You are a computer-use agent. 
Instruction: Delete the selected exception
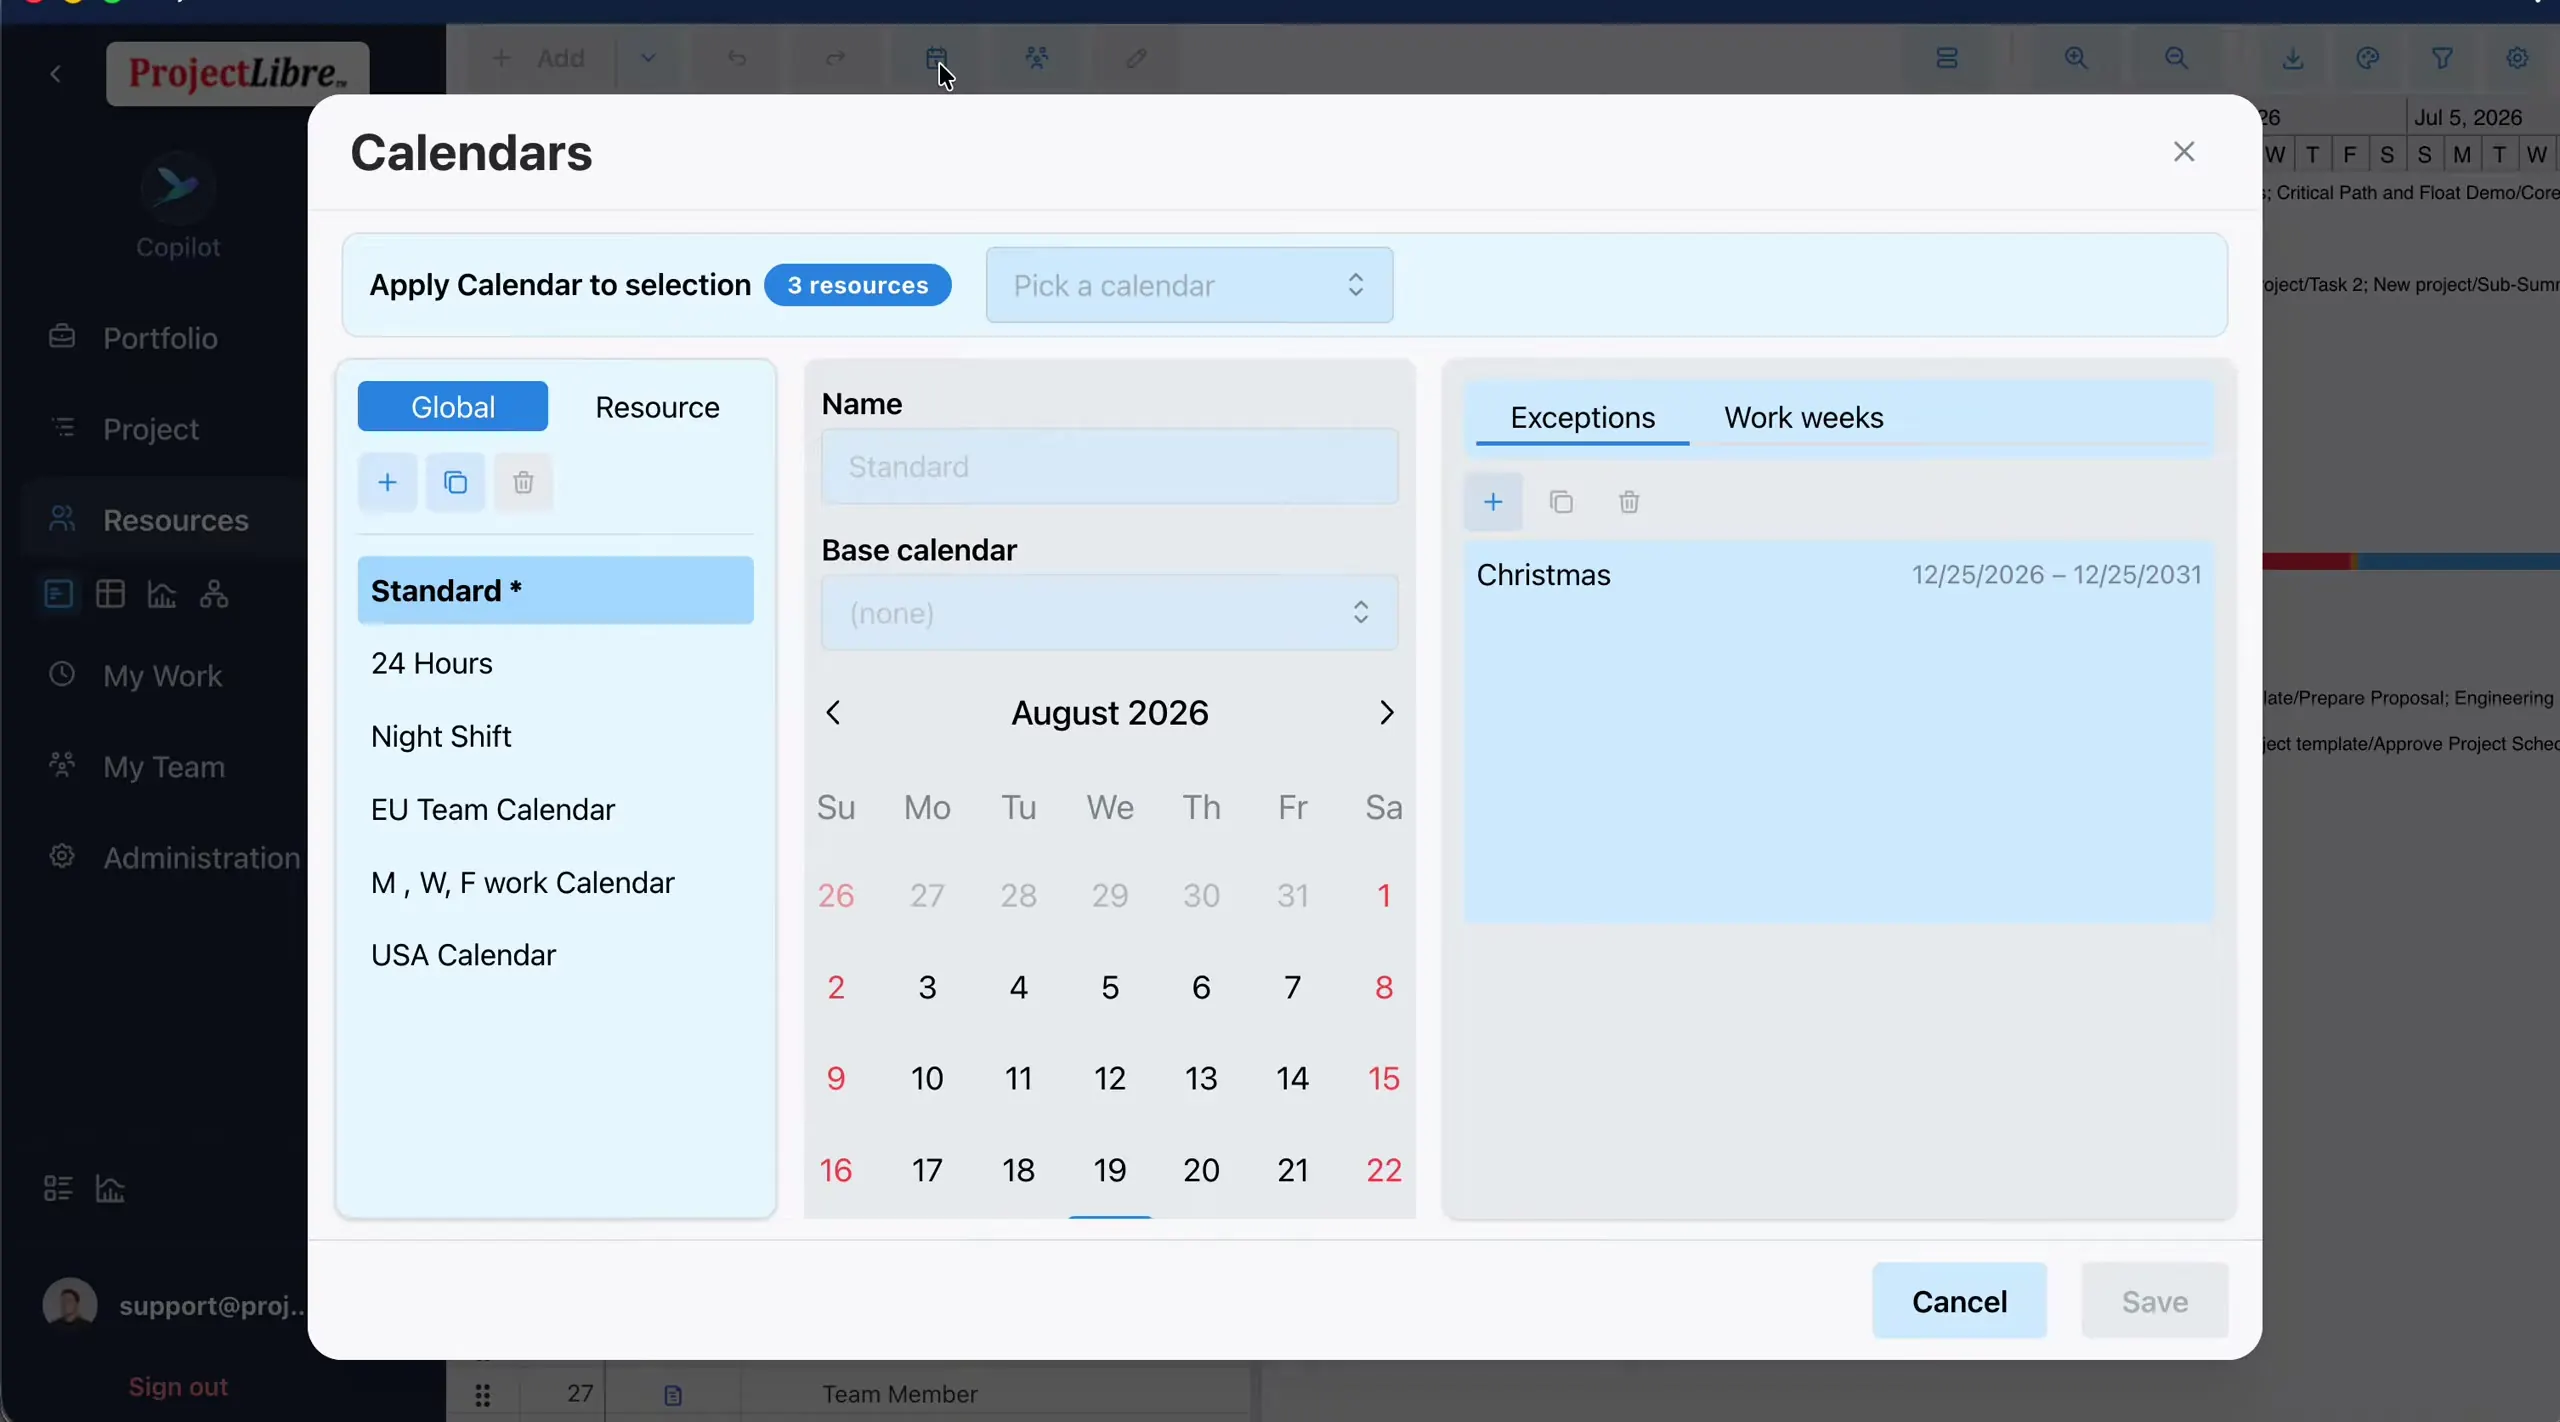coord(1629,502)
